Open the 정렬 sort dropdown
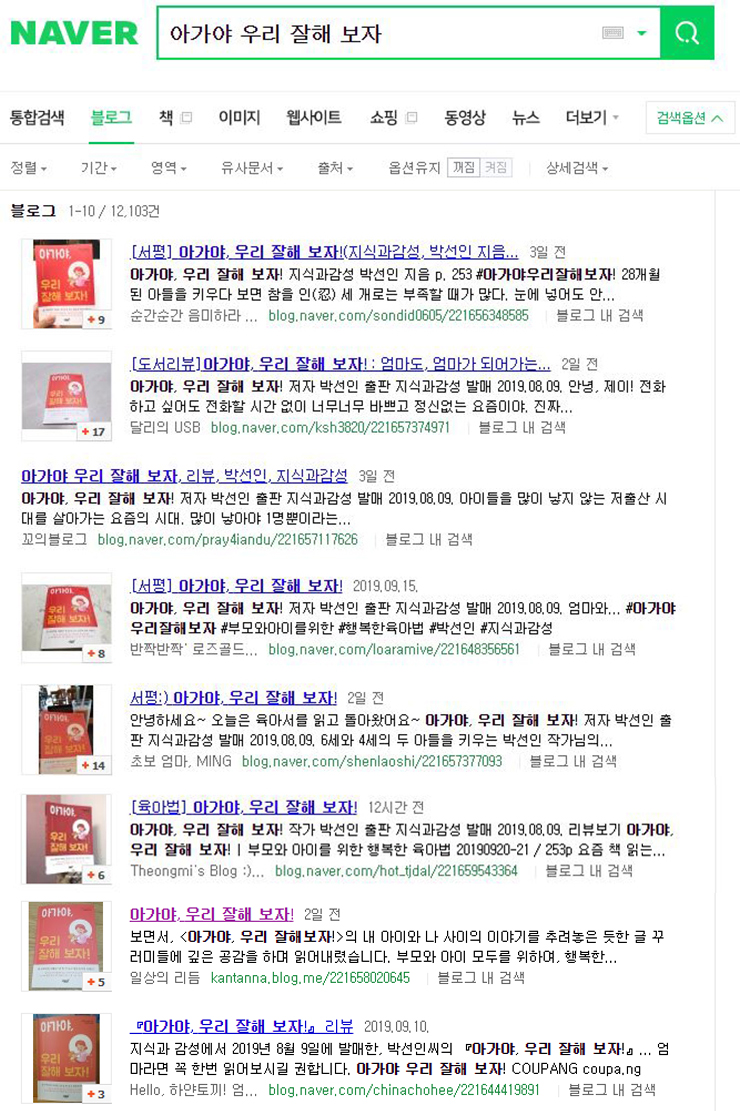This screenshot has height=1111, width=740. [x=28, y=168]
